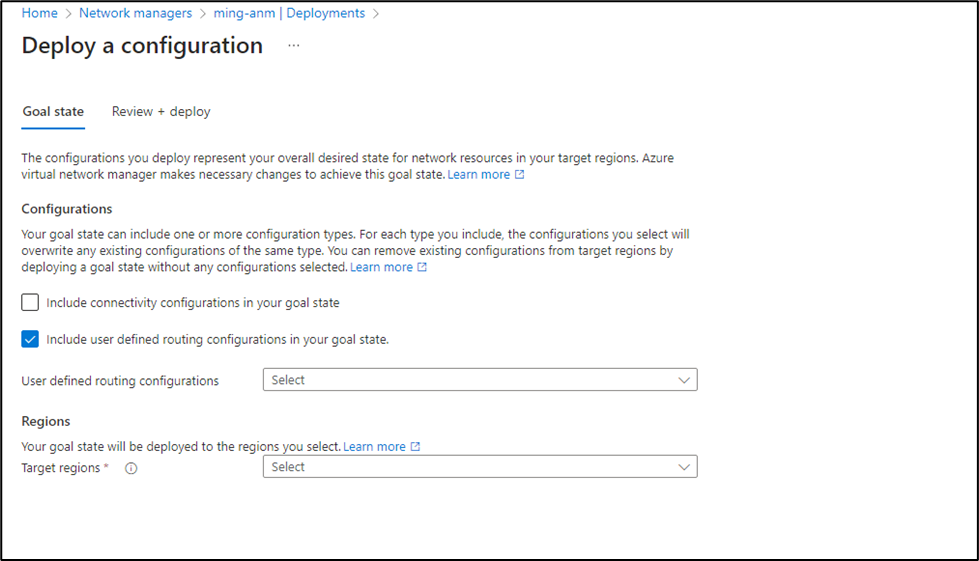Viewport: 979px width, 561px height.
Task: Click Learn more link under Configurations
Action: point(381,268)
